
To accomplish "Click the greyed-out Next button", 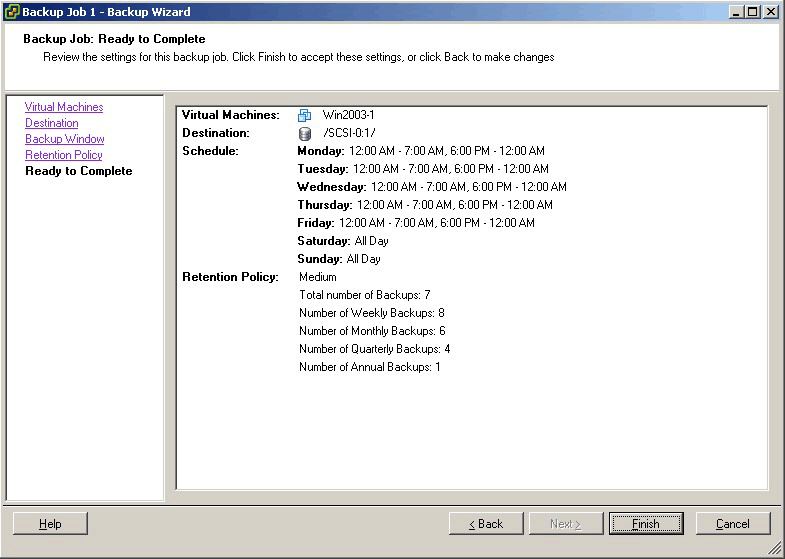I will pyautogui.click(x=566, y=524).
